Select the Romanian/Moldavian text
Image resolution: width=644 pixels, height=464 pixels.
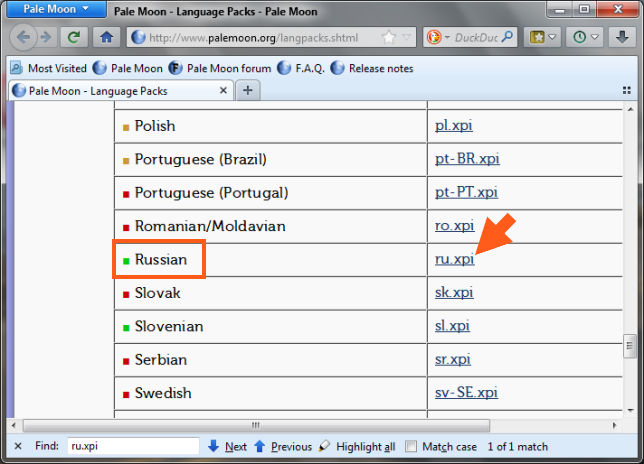click(210, 226)
